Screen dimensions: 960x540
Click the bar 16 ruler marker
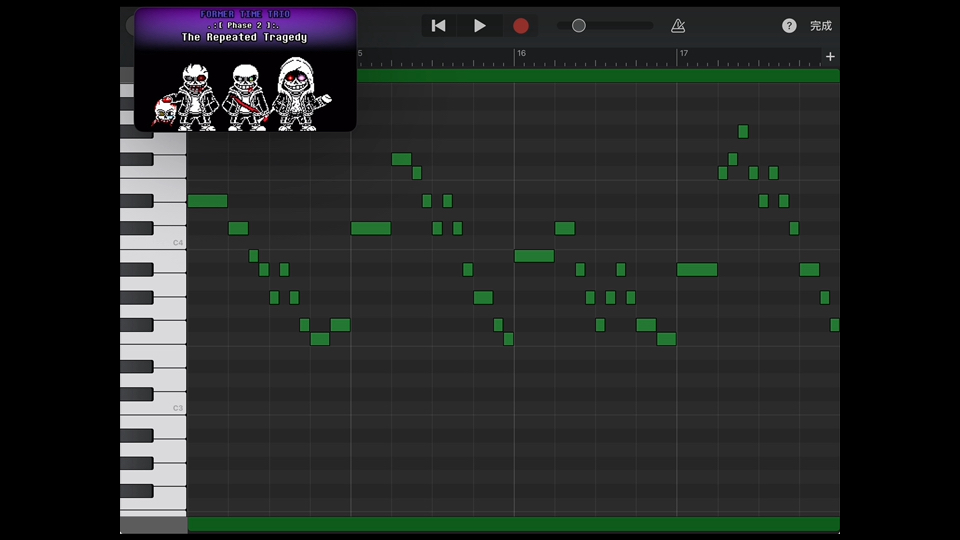[521, 53]
